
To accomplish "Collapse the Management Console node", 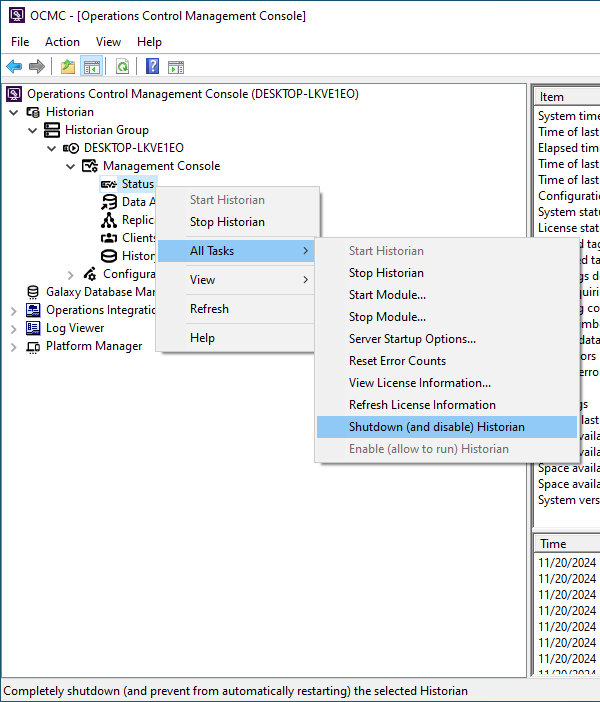I will (x=70, y=167).
